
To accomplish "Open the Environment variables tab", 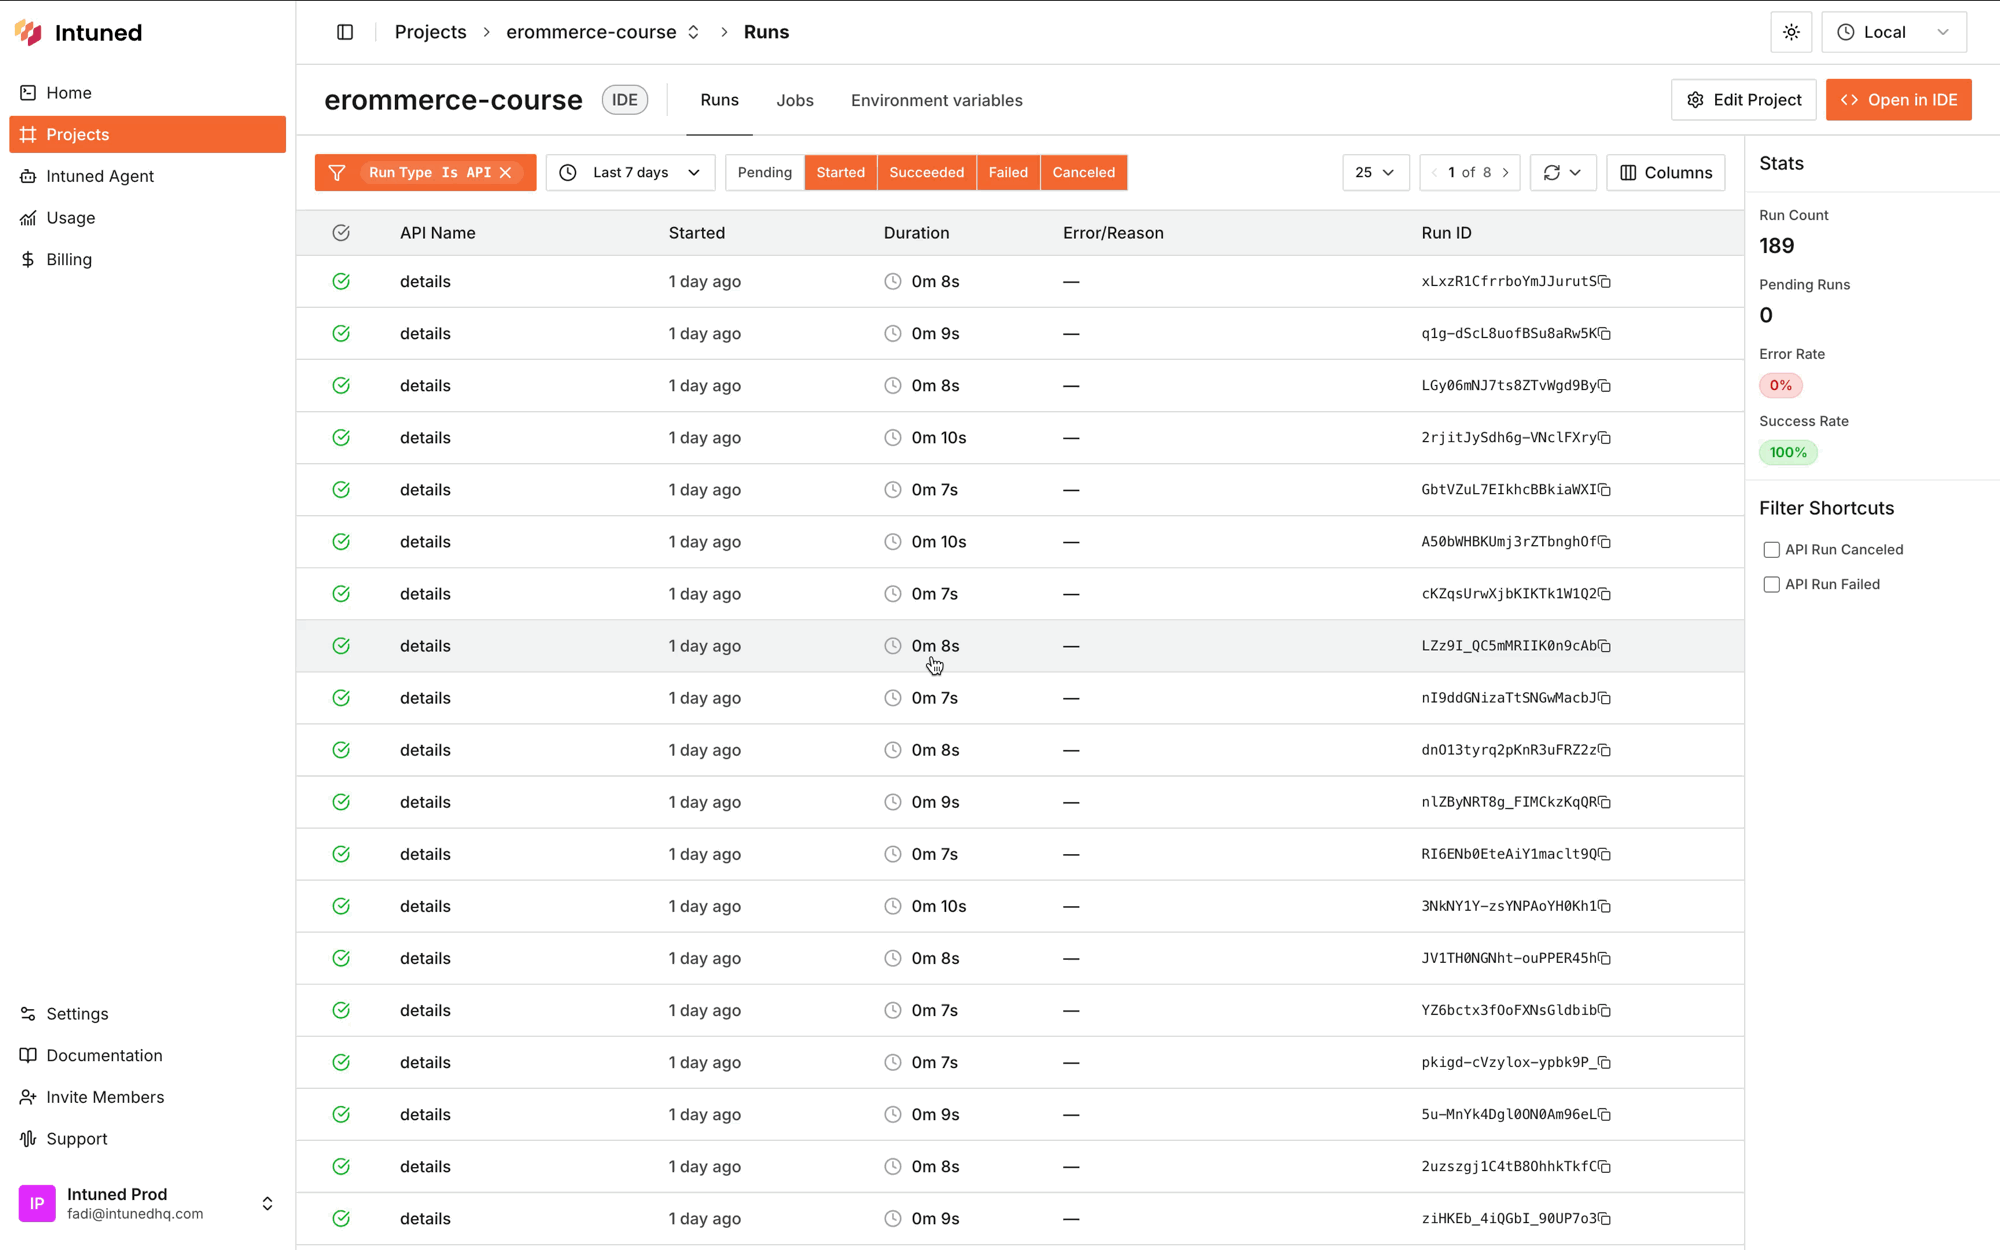I will [x=936, y=100].
